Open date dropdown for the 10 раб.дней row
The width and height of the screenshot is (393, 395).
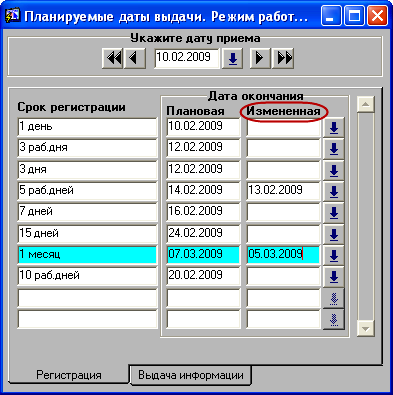(x=334, y=277)
